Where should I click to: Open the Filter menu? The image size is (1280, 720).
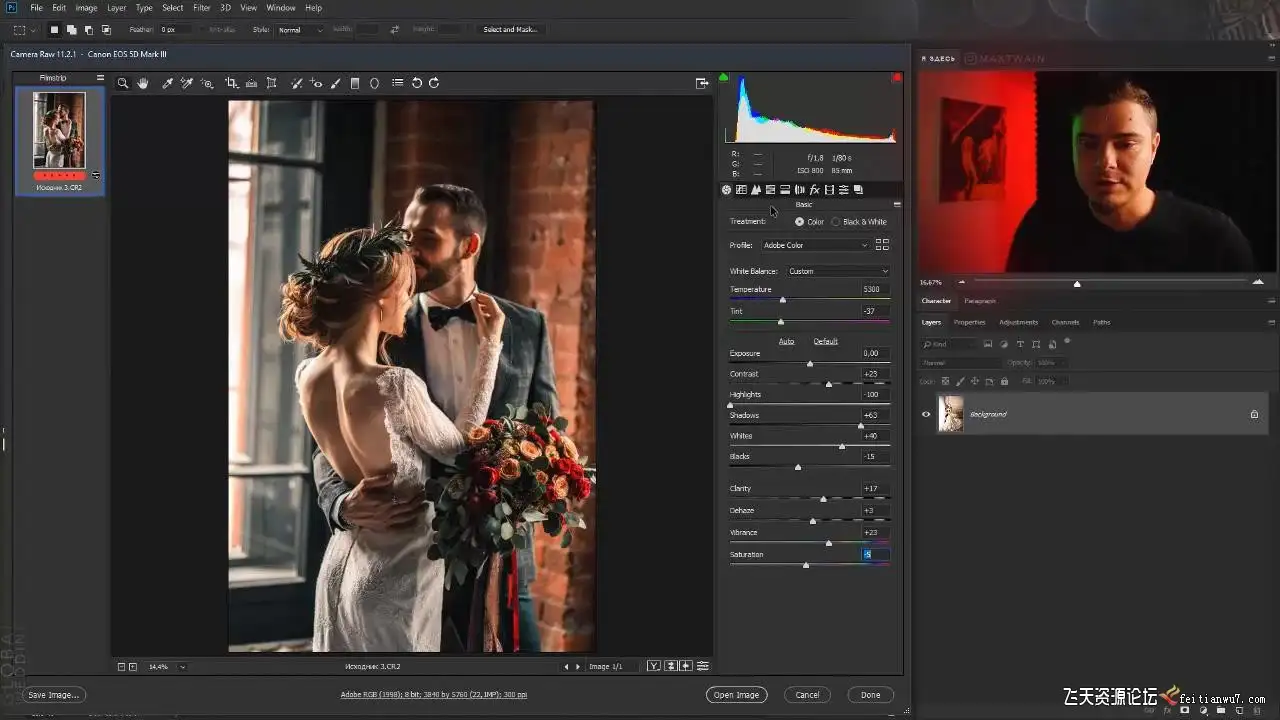(x=201, y=8)
